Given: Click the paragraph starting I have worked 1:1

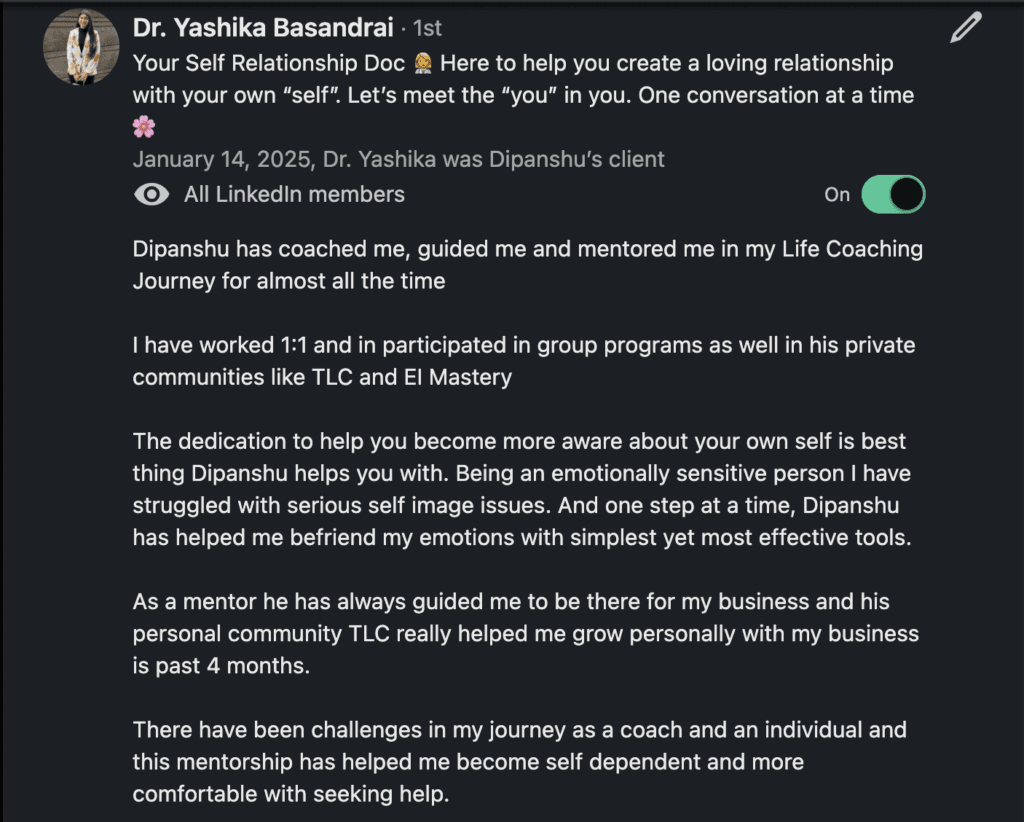Looking at the screenshot, I should tap(523, 361).
